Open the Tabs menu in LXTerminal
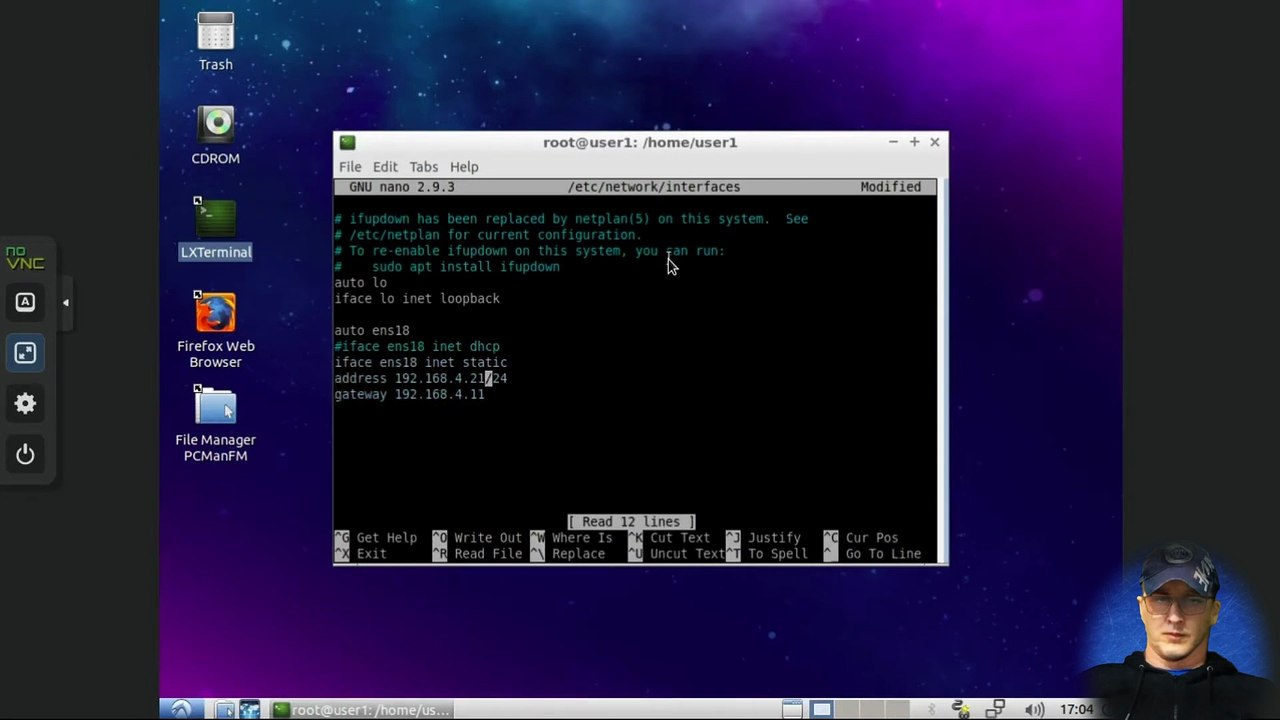This screenshot has height=720, width=1280. (423, 167)
